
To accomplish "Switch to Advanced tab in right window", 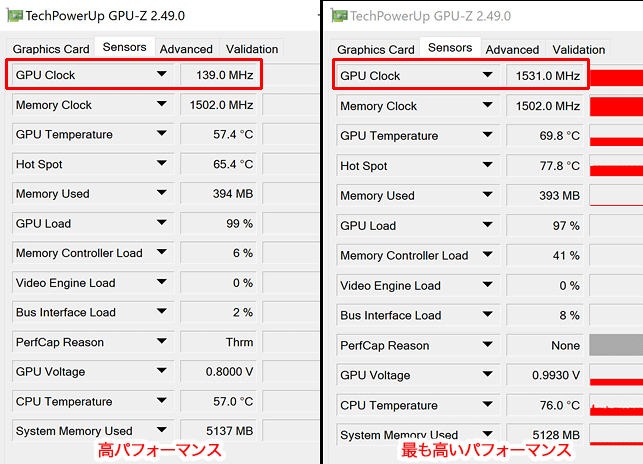I will (x=512, y=50).
